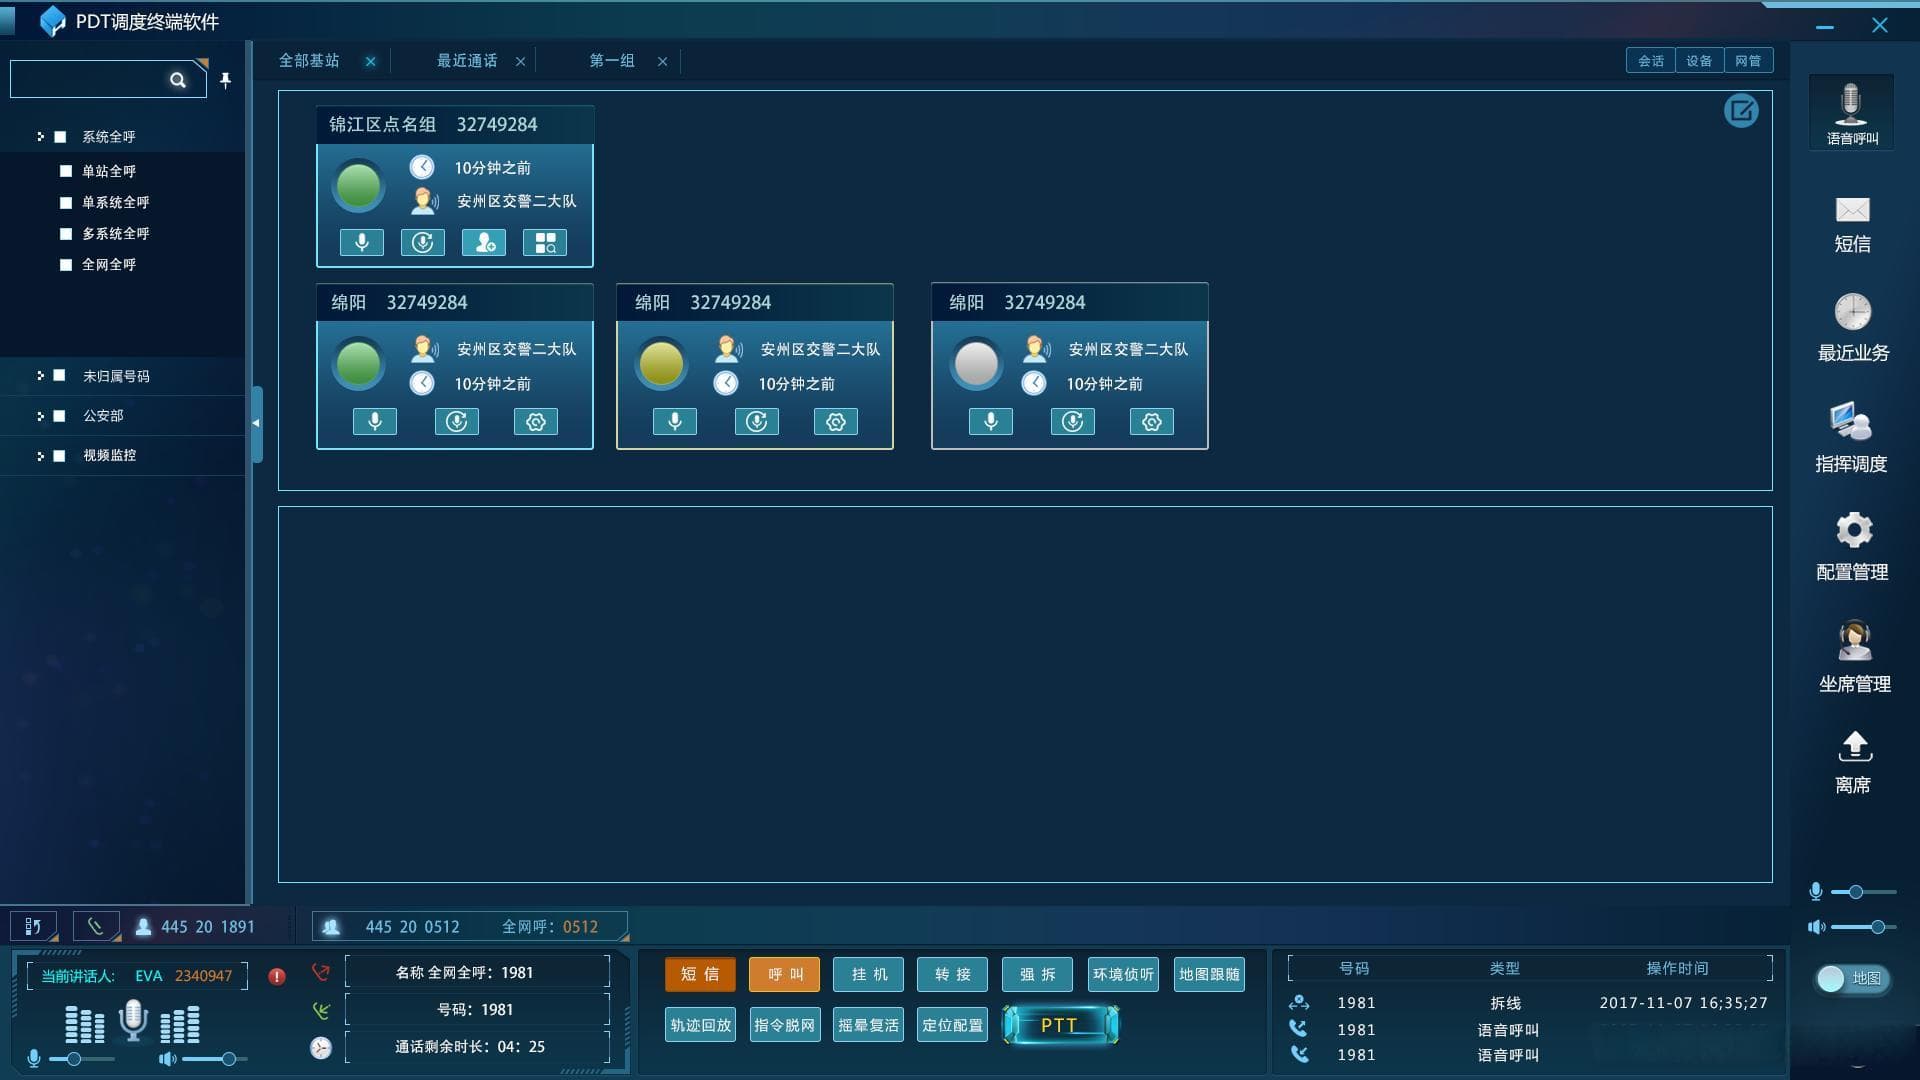Click add-member icon in 锦江区点名组 card
Image resolution: width=1920 pixels, height=1080 pixels.
pos(484,242)
